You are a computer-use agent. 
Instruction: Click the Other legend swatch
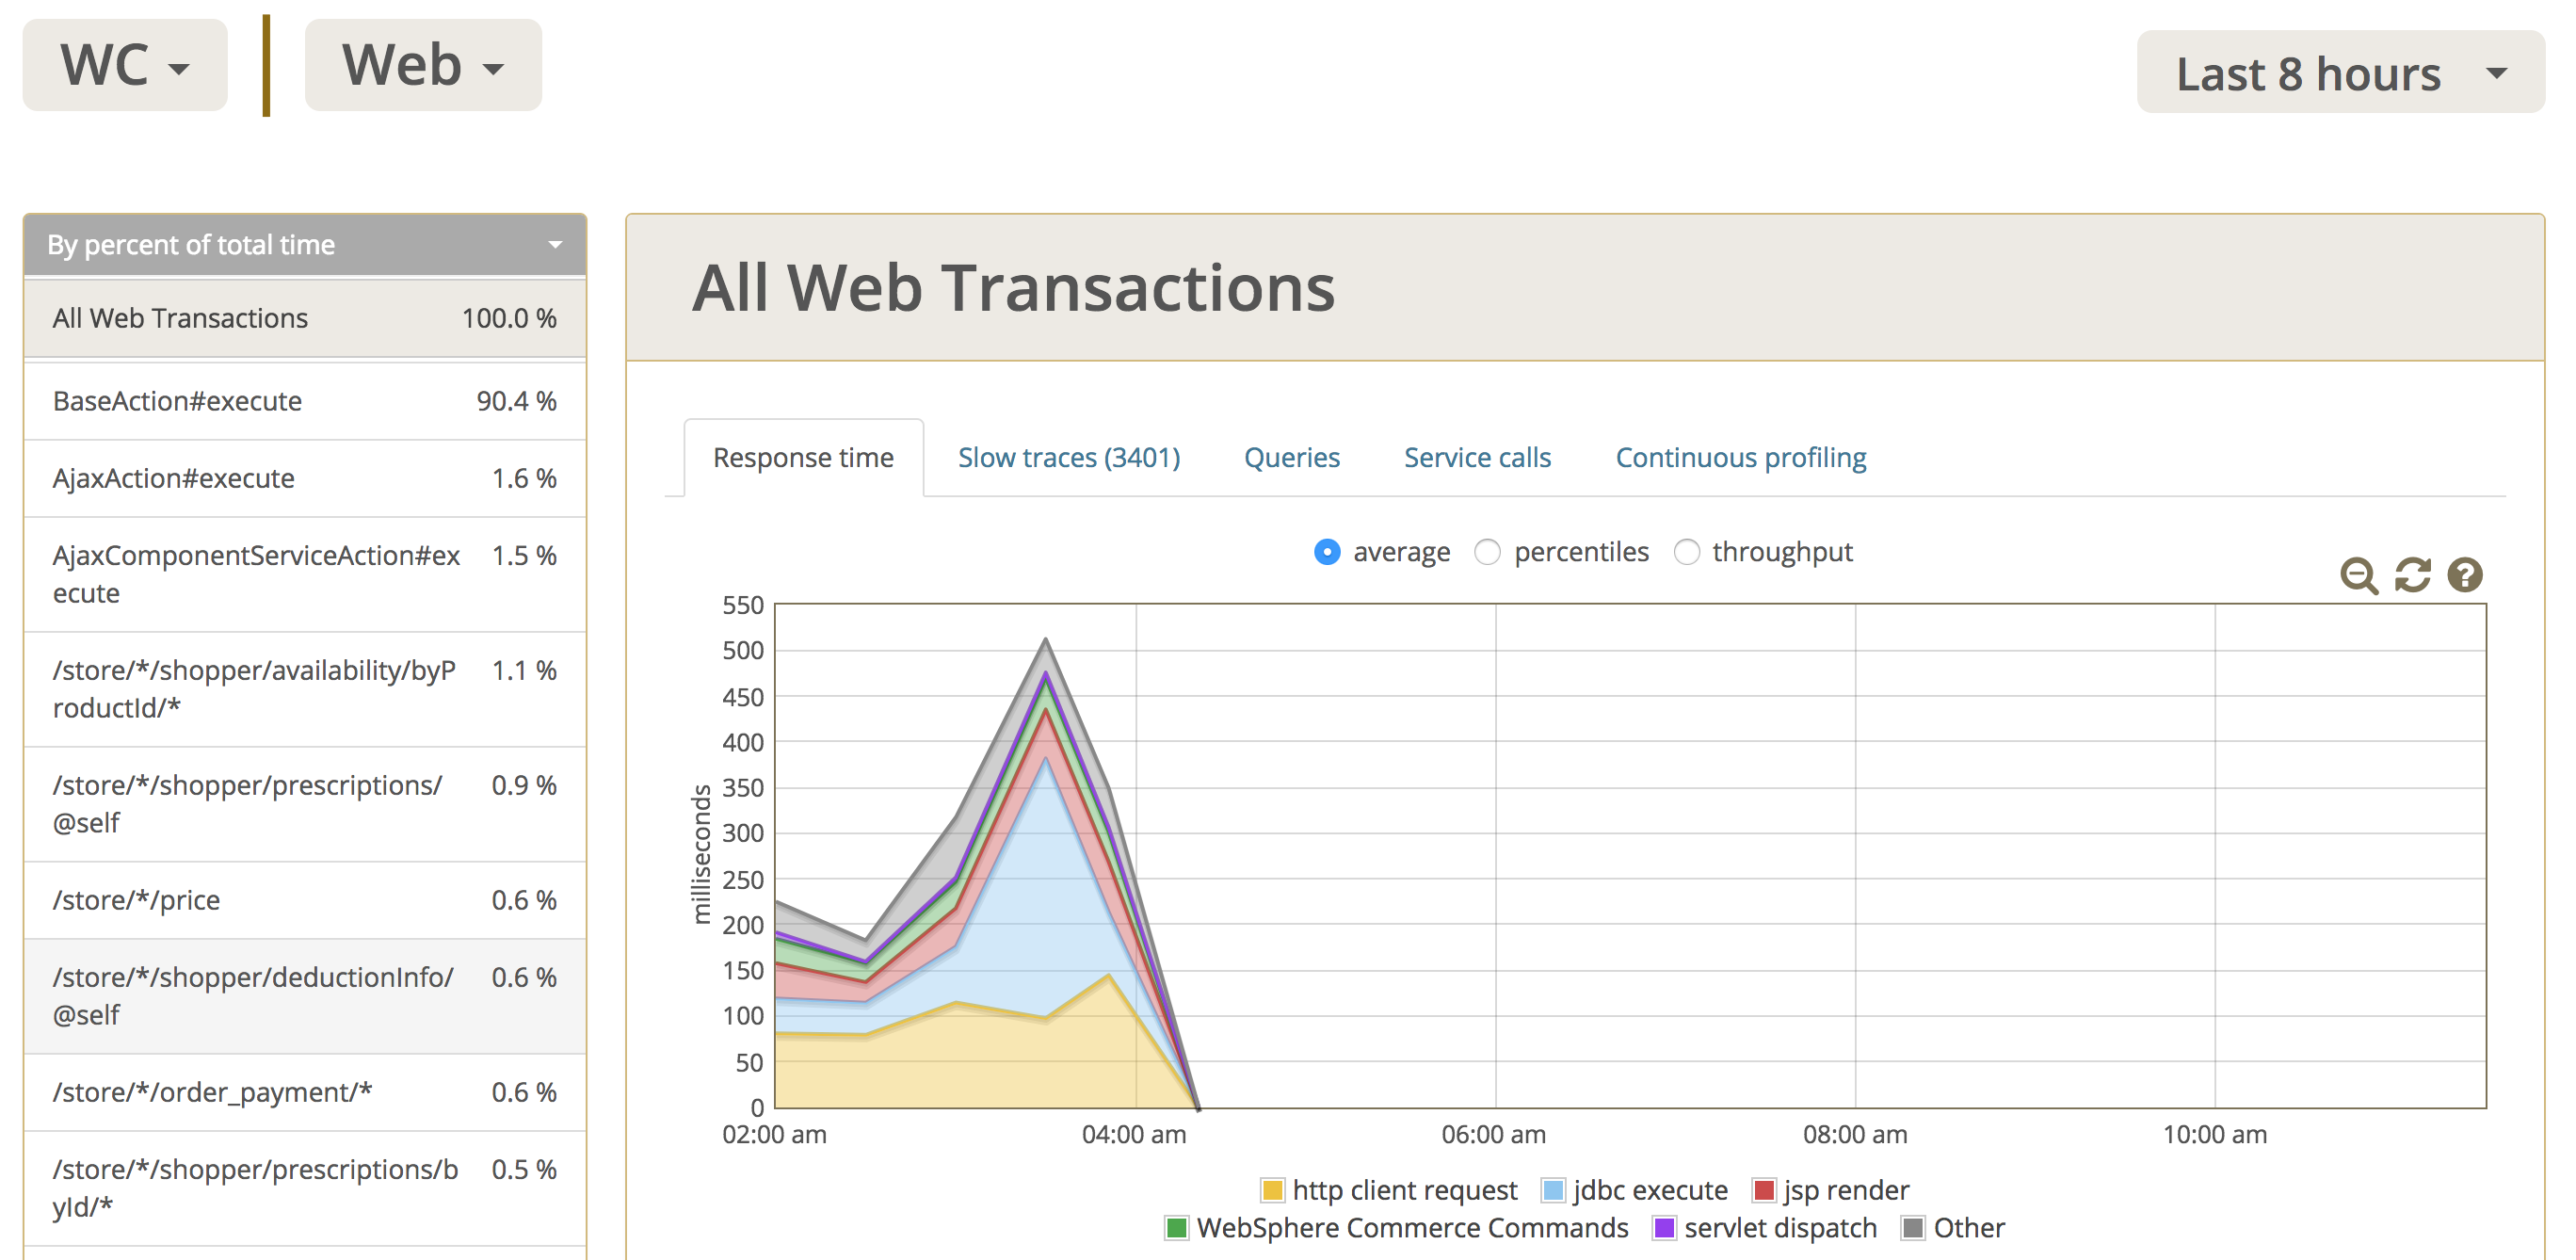click(x=1913, y=1228)
